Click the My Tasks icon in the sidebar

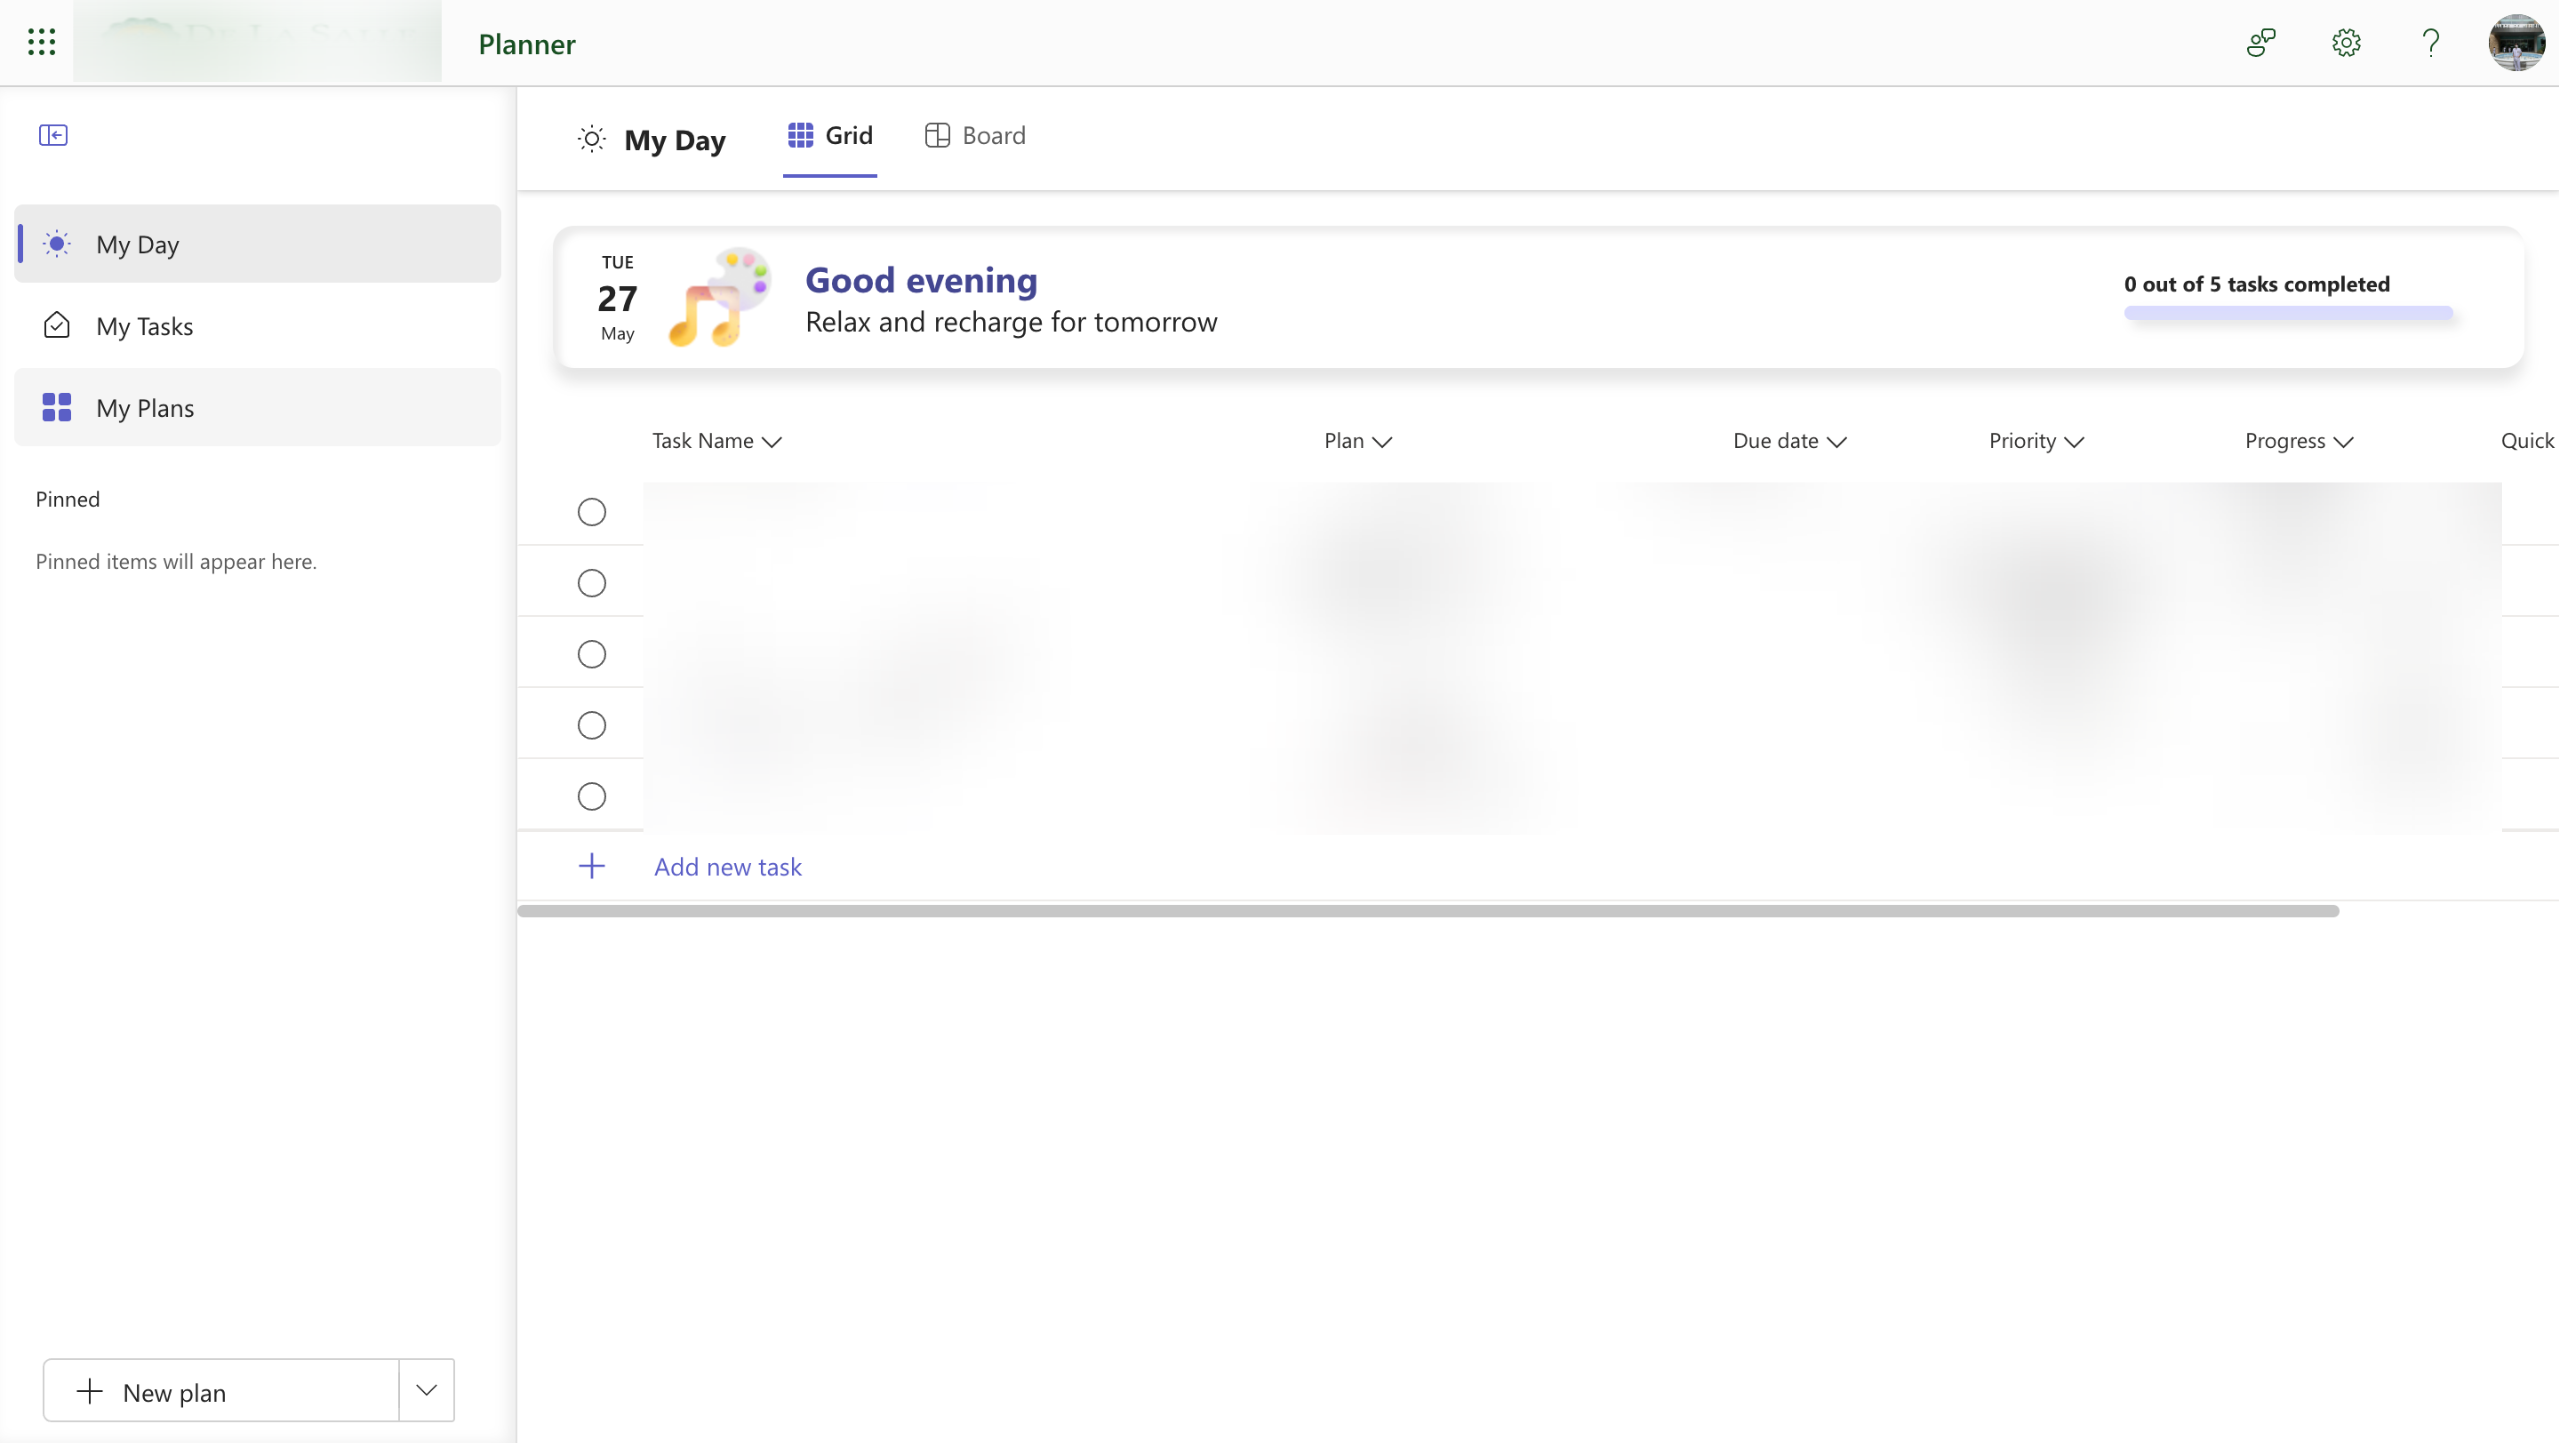[x=57, y=326]
